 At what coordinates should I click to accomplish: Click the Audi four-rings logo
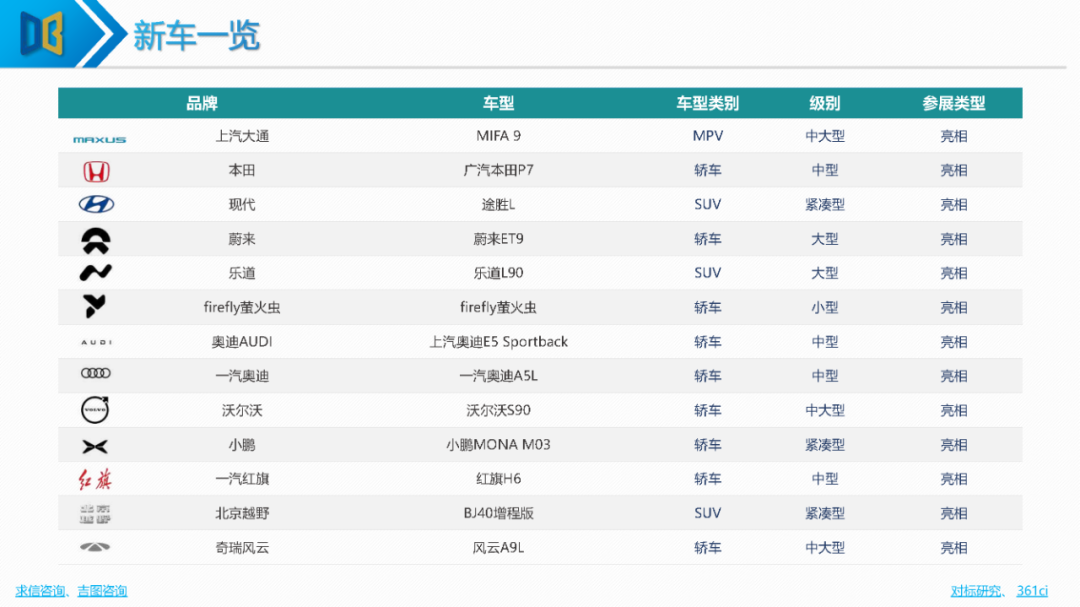tap(96, 373)
